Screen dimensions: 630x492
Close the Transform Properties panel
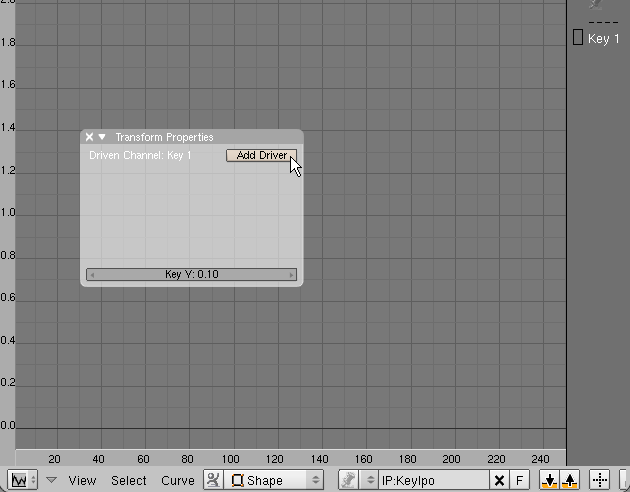coord(90,137)
